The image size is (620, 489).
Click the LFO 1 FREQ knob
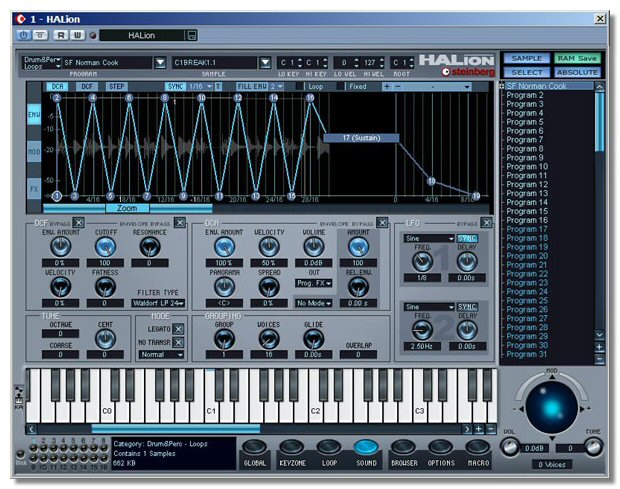click(x=422, y=262)
